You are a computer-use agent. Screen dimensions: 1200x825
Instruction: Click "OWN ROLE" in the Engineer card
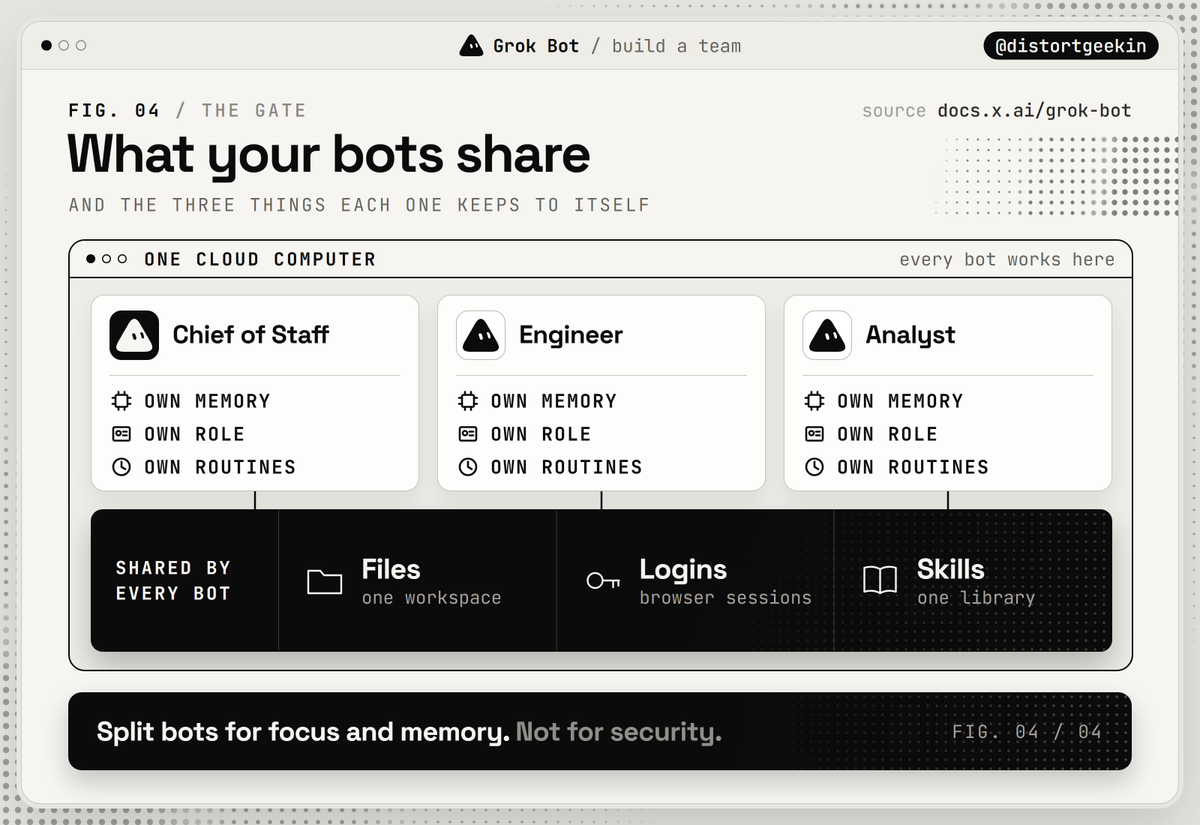pos(541,434)
